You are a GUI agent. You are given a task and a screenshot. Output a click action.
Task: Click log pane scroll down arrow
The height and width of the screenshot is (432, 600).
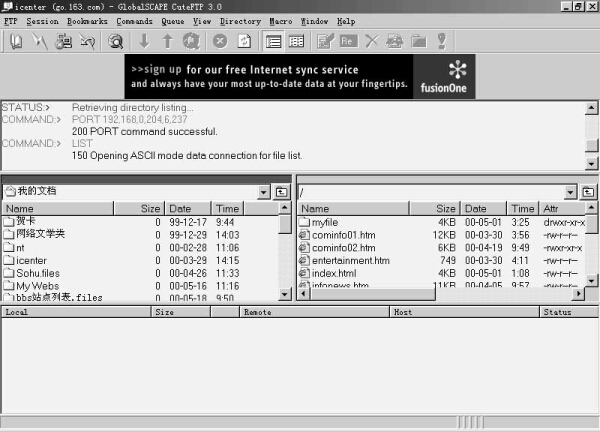click(x=592, y=164)
